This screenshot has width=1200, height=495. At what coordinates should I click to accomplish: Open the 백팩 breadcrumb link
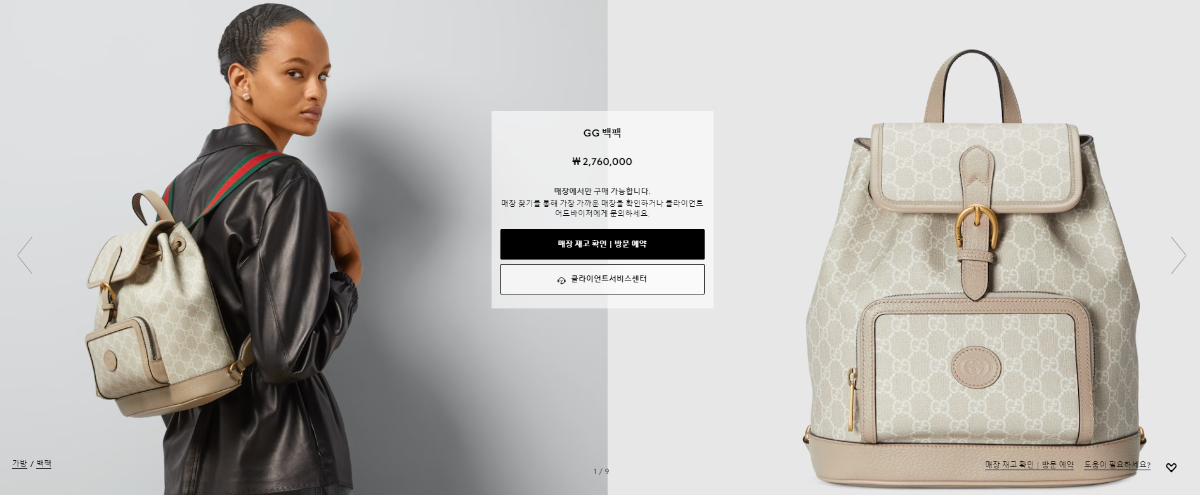pyautogui.click(x=44, y=464)
